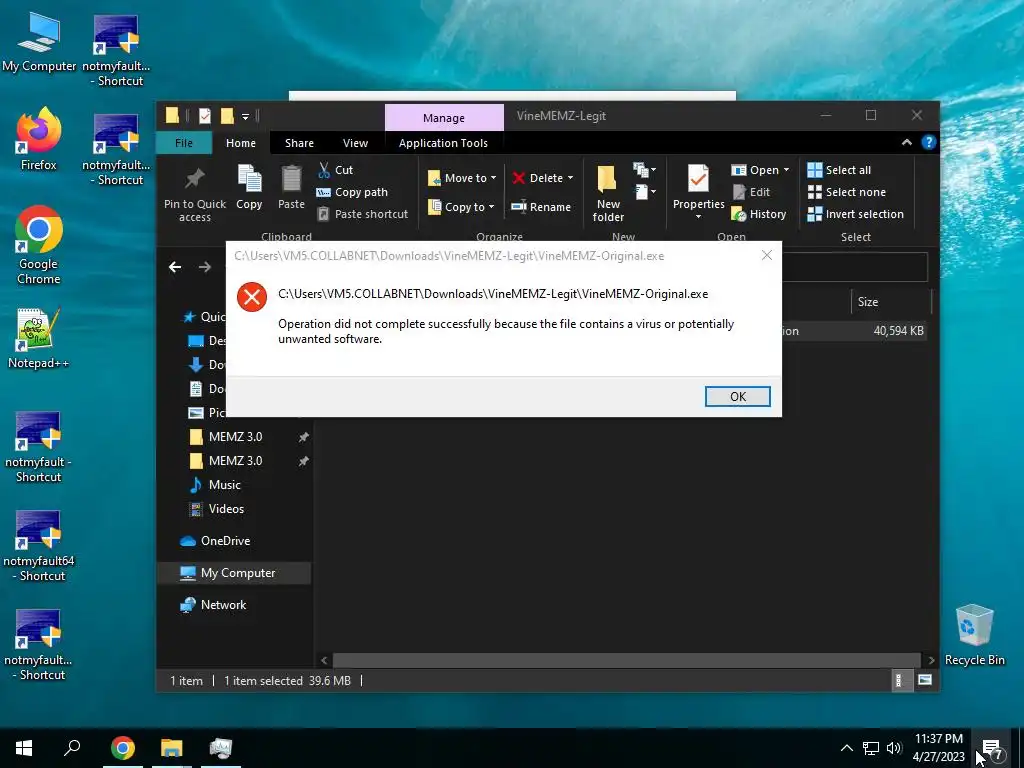Open Music in navigation pane

coord(225,485)
